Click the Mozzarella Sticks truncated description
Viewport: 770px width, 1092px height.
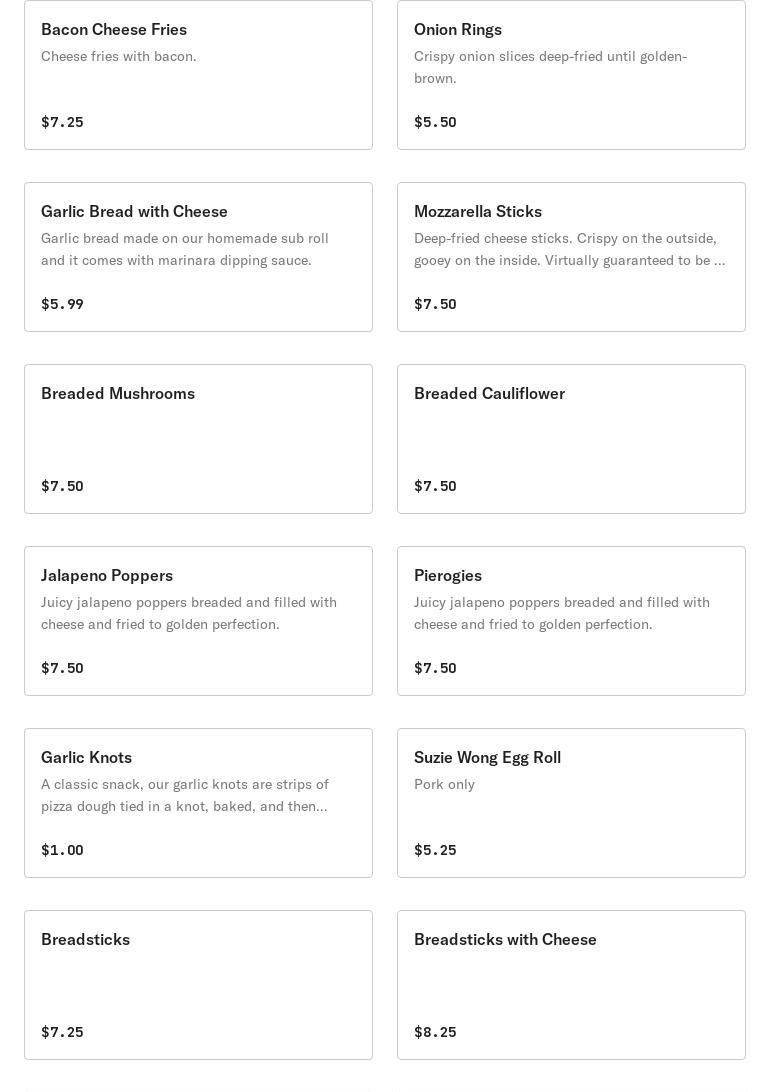pyautogui.click(x=569, y=249)
